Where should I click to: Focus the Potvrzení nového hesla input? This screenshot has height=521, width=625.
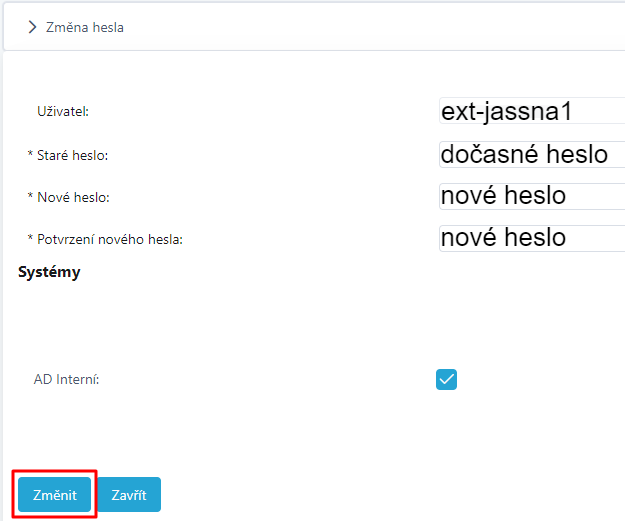(532, 238)
